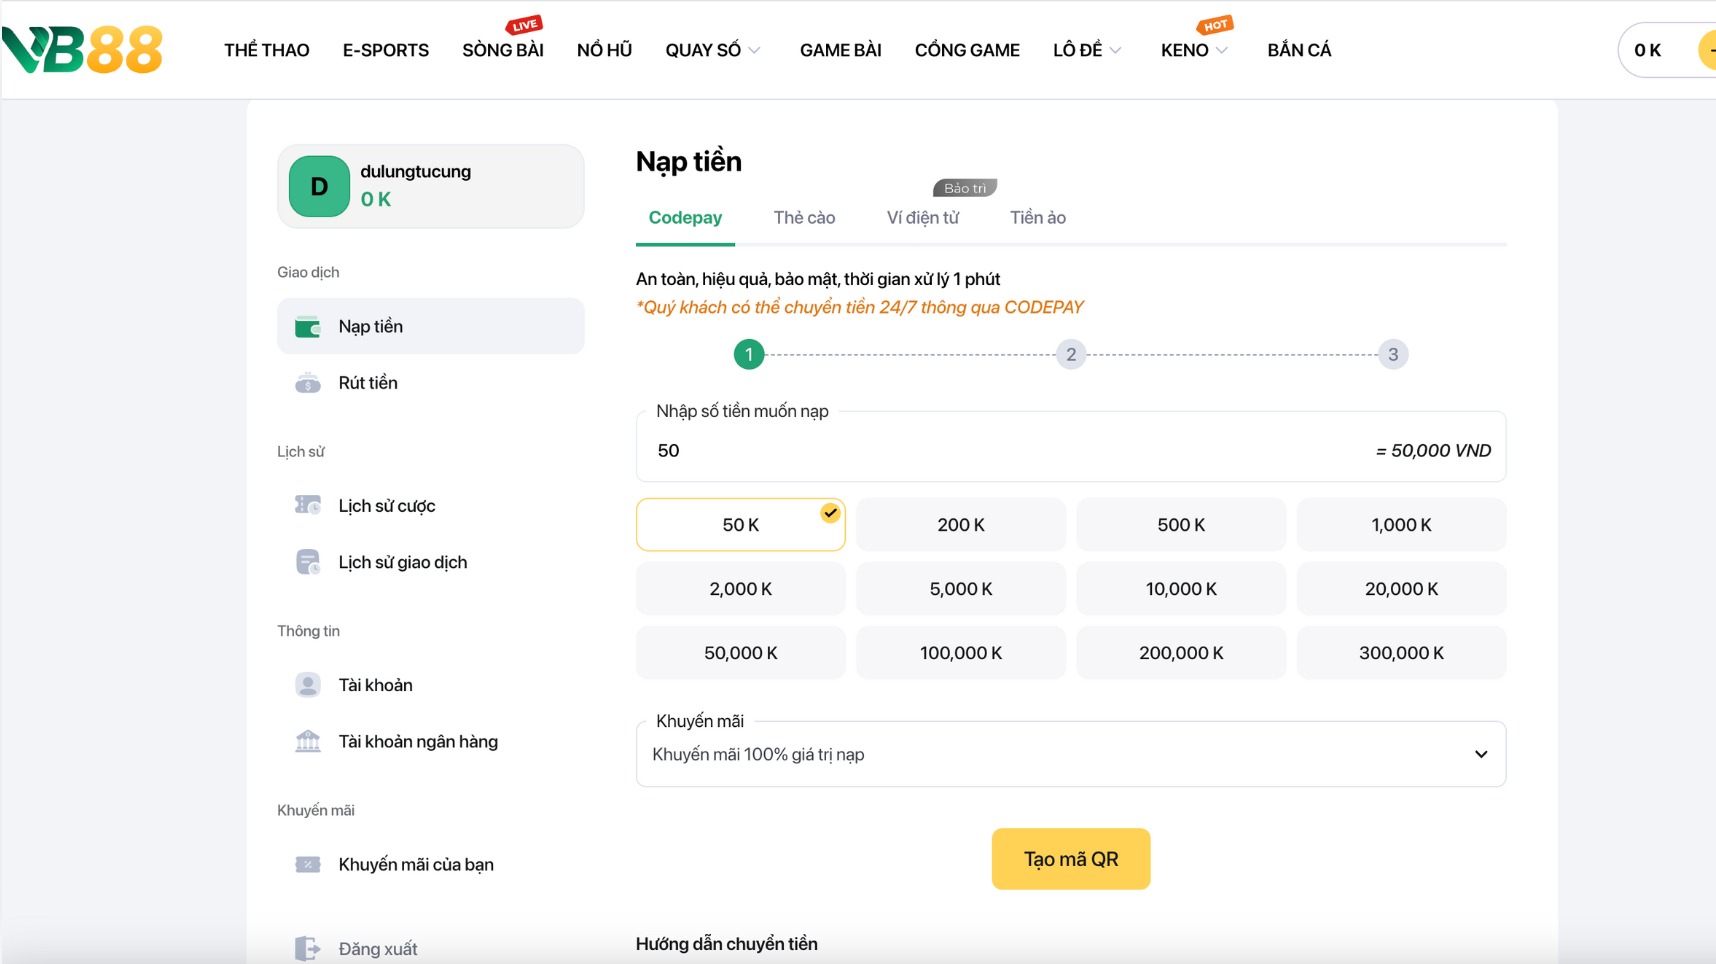Open the Nổ Hũ menu
This screenshot has height=964, width=1716.
(605, 50)
